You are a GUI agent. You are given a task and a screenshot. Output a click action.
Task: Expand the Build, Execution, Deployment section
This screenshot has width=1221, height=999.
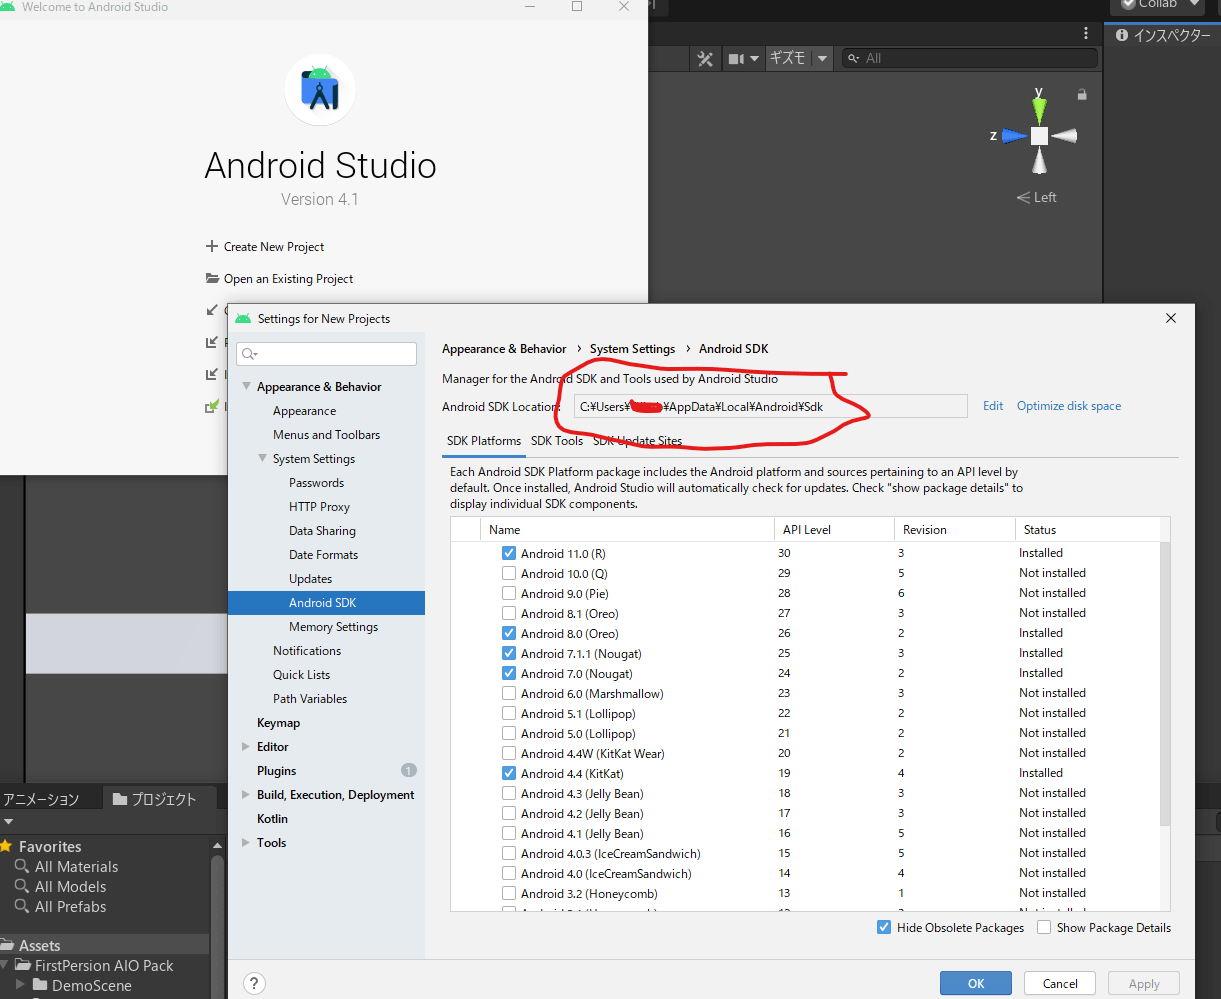click(x=247, y=795)
